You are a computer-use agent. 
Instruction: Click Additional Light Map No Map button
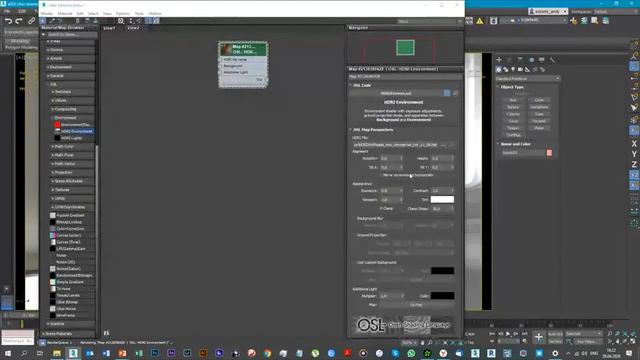416,305
